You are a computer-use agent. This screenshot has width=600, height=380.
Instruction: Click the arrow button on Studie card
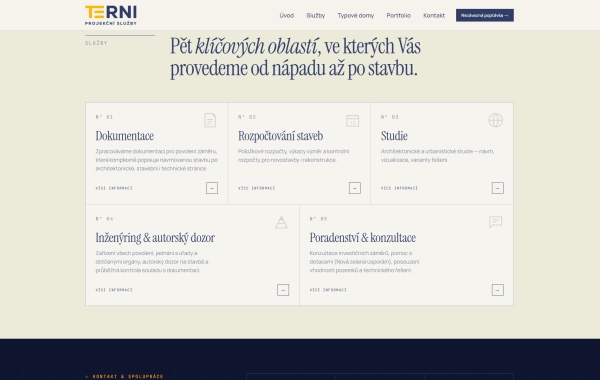click(497, 188)
